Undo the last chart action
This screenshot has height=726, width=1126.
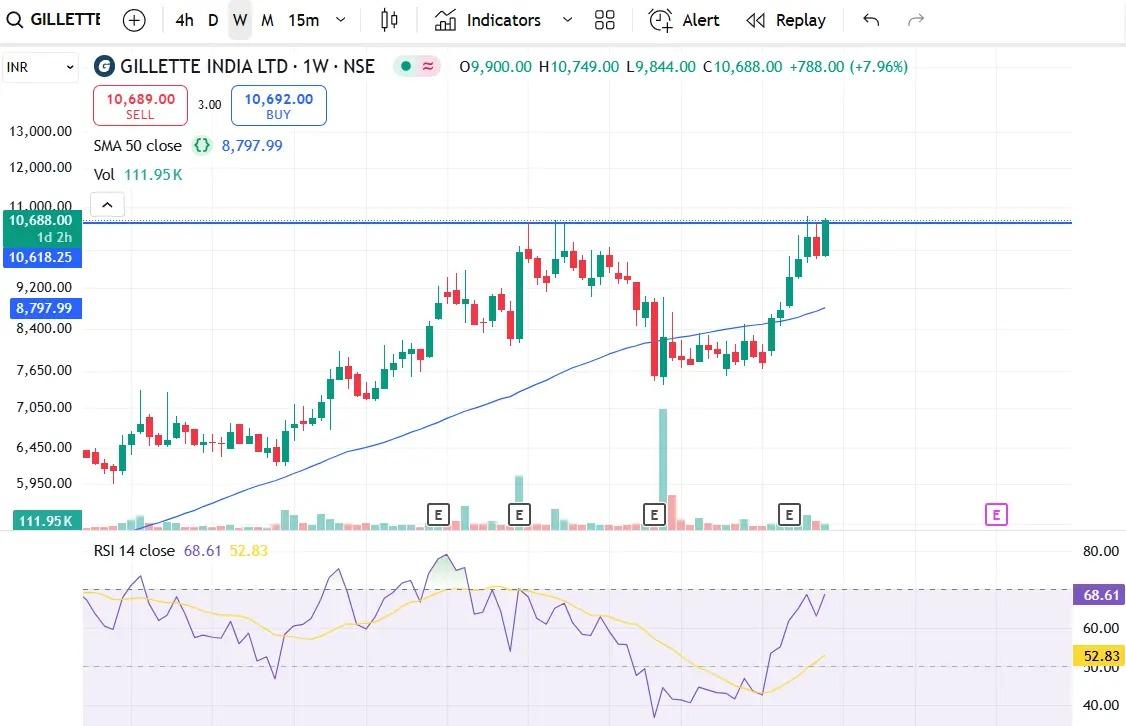[x=871, y=20]
